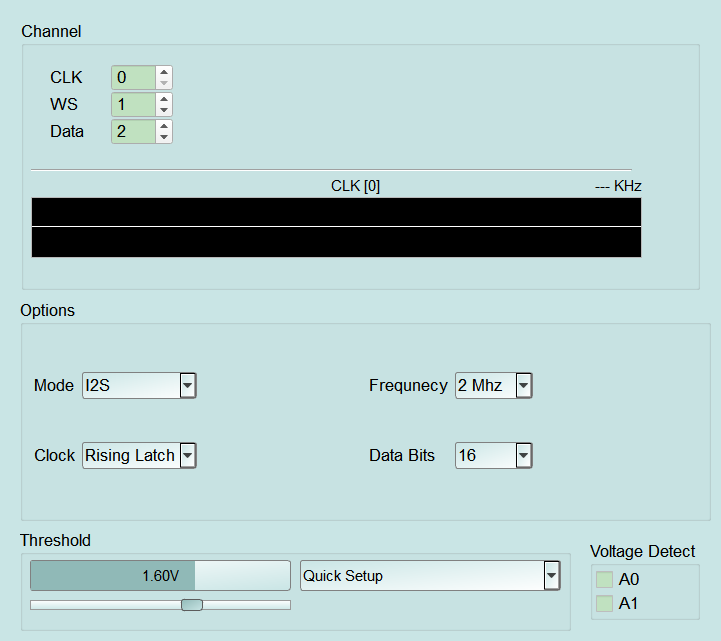The image size is (721, 641).
Task: Click the 1.60V threshold level bar
Action: 160,575
